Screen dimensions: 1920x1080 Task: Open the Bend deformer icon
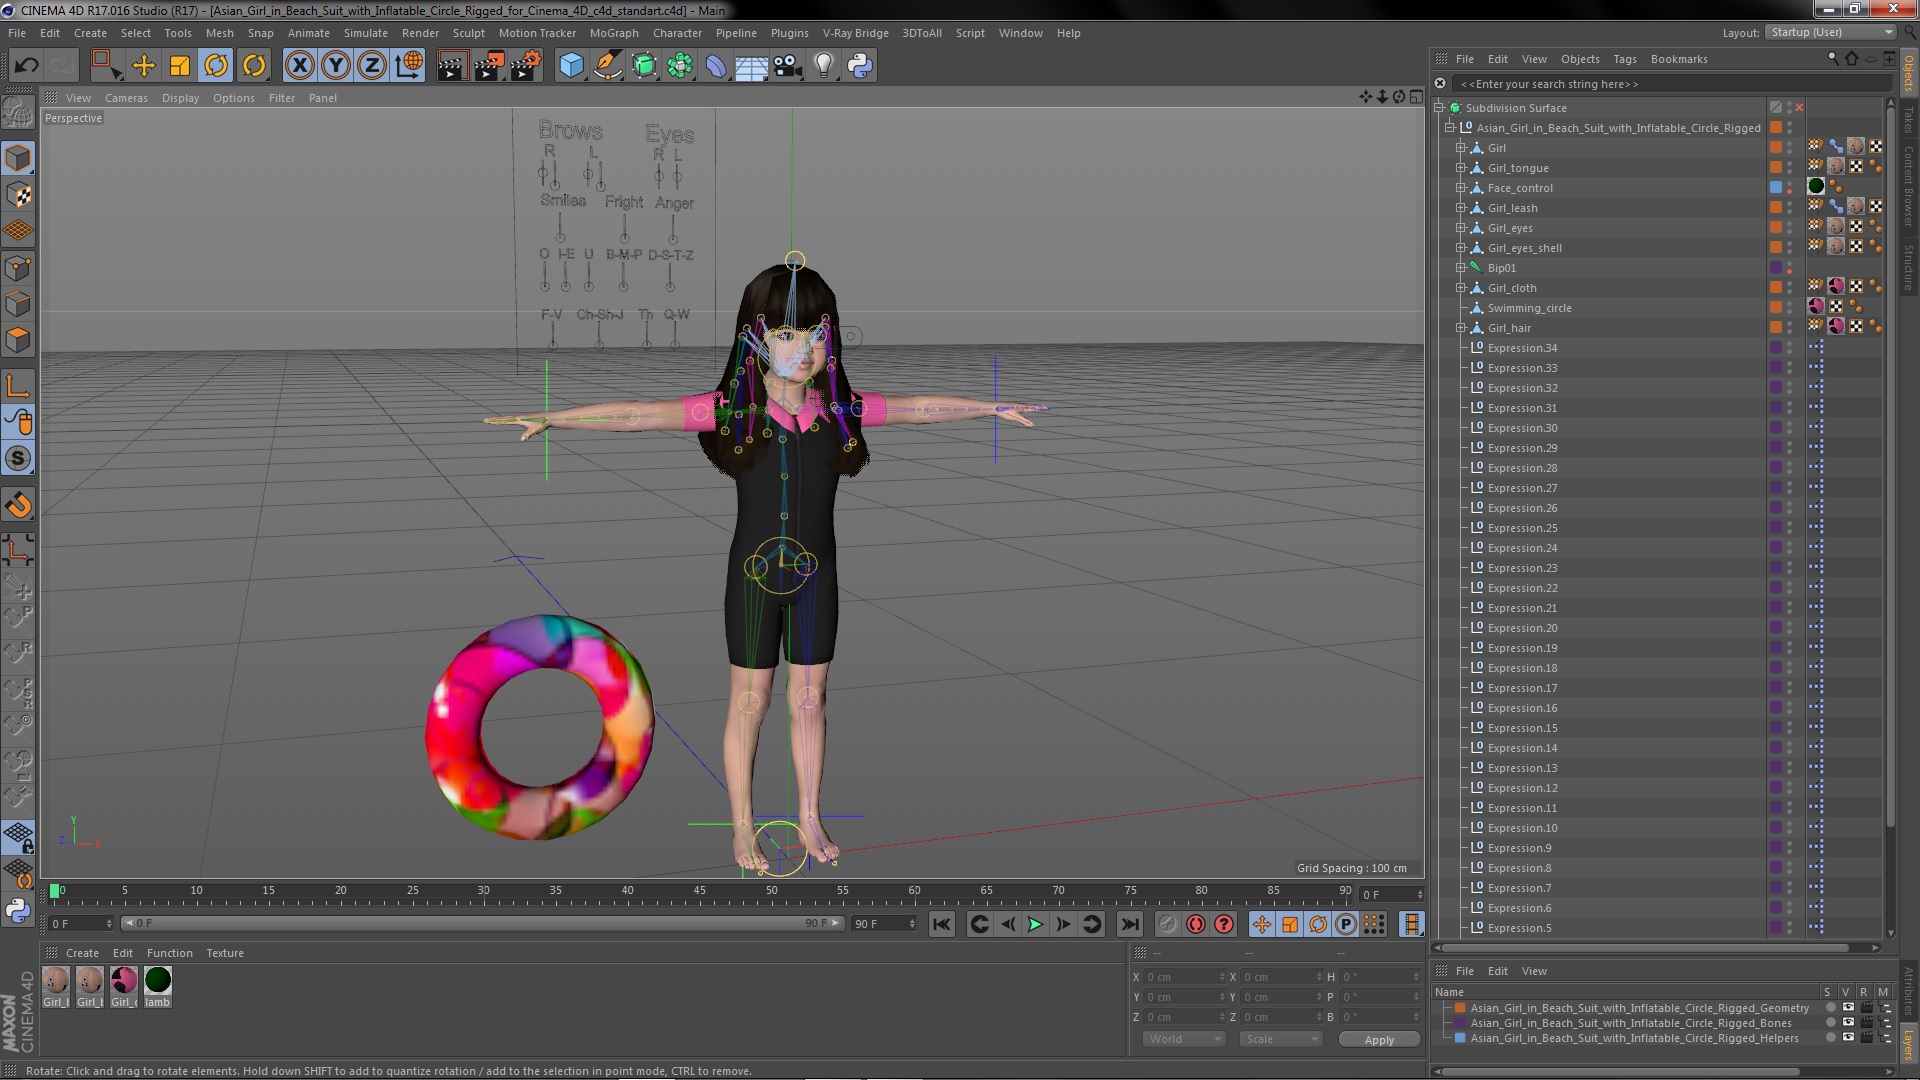pyautogui.click(x=716, y=66)
